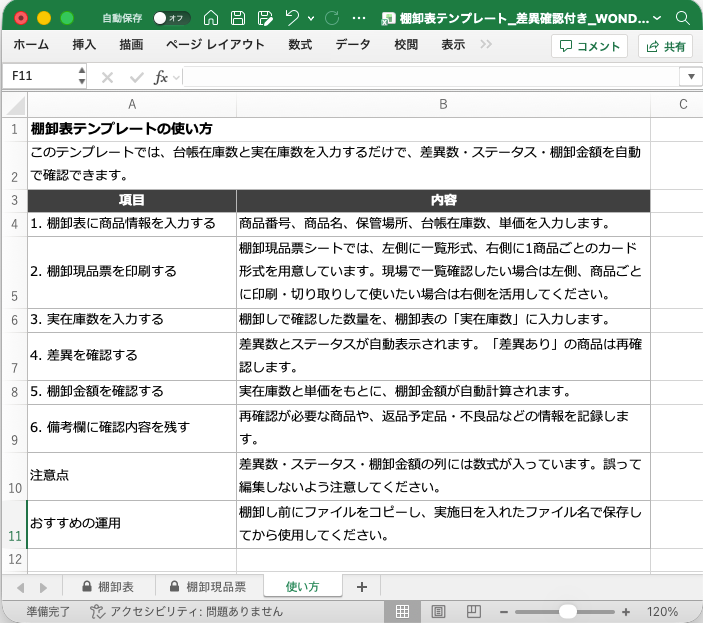Click the Redo circular arrow icon
This screenshot has width=703, height=623.
tap(332, 18)
